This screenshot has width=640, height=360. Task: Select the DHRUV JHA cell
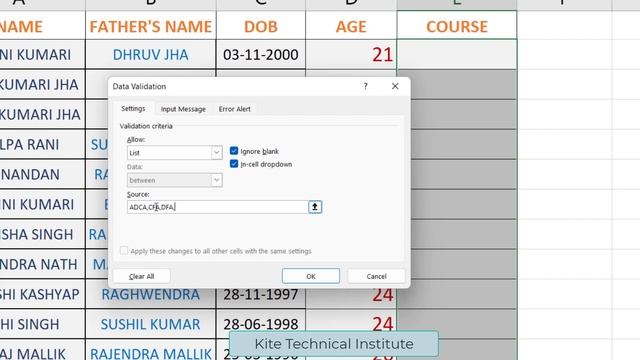point(151,55)
